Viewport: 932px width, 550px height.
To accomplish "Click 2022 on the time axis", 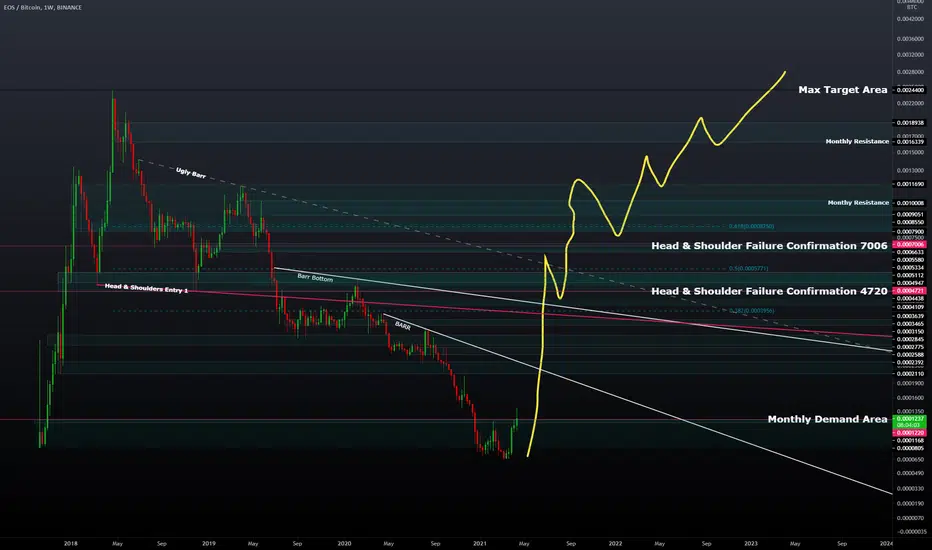I will tap(615, 543).
